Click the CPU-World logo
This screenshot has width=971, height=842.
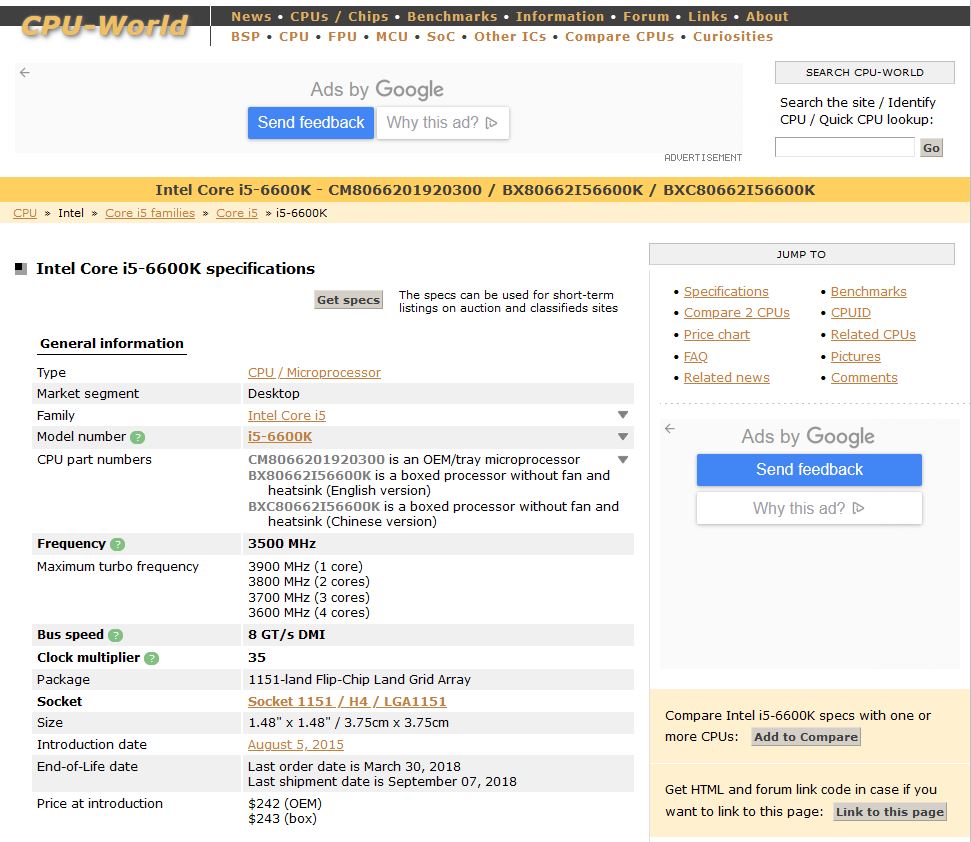(x=104, y=26)
